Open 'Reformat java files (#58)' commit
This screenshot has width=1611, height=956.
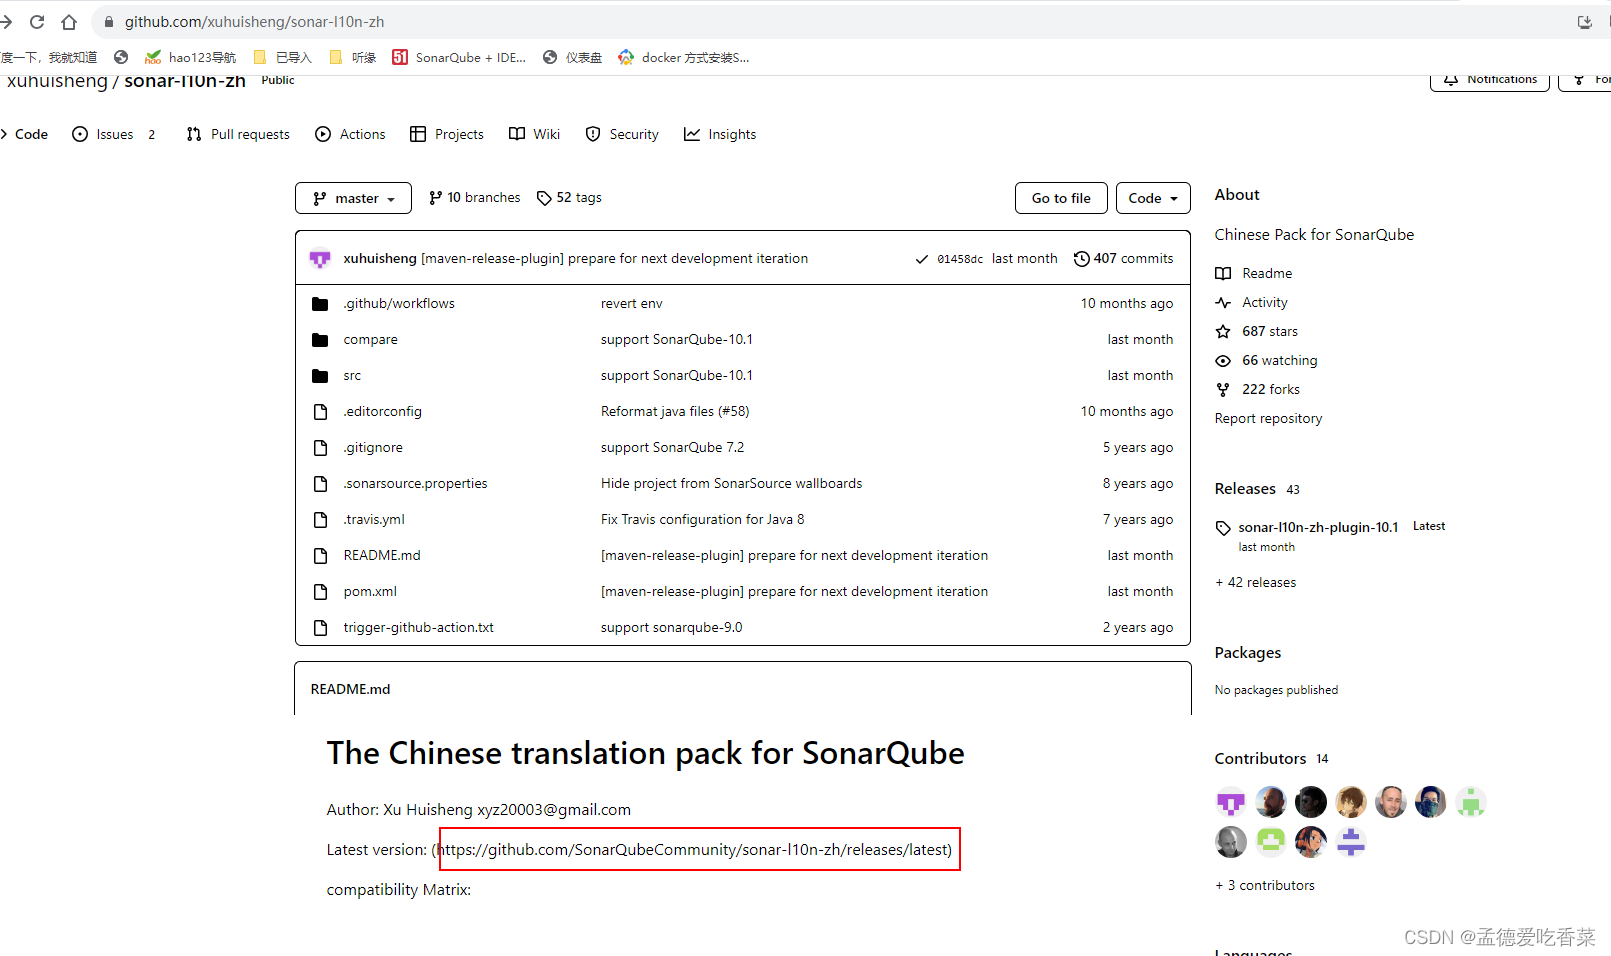pos(675,411)
